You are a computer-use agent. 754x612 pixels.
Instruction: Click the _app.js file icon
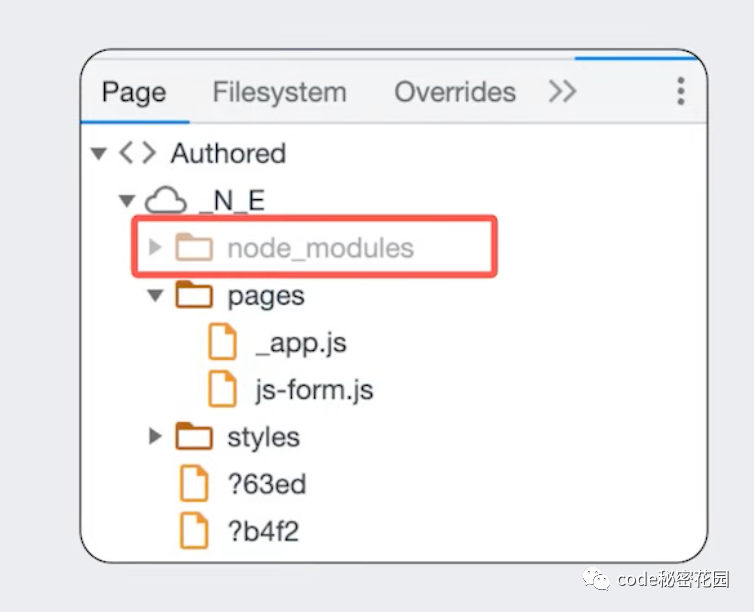(x=222, y=342)
